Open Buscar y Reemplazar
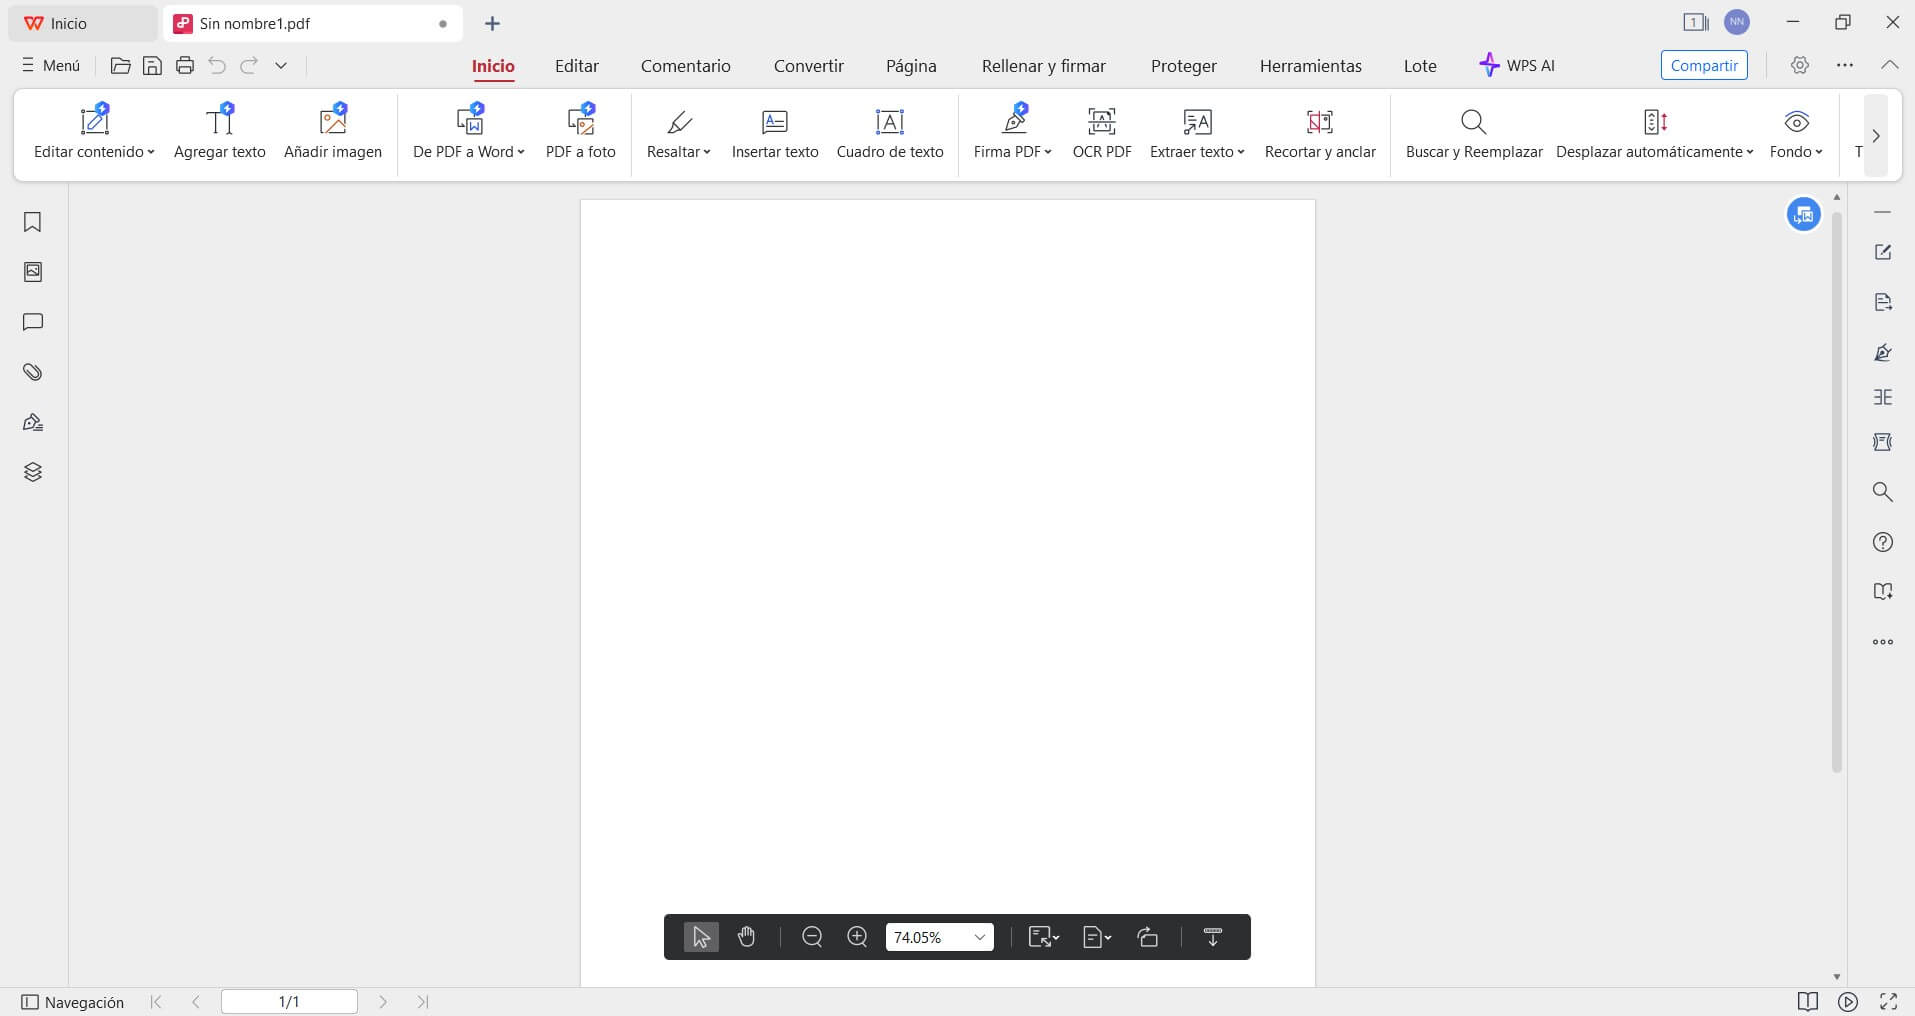1915x1016 pixels. point(1474,133)
